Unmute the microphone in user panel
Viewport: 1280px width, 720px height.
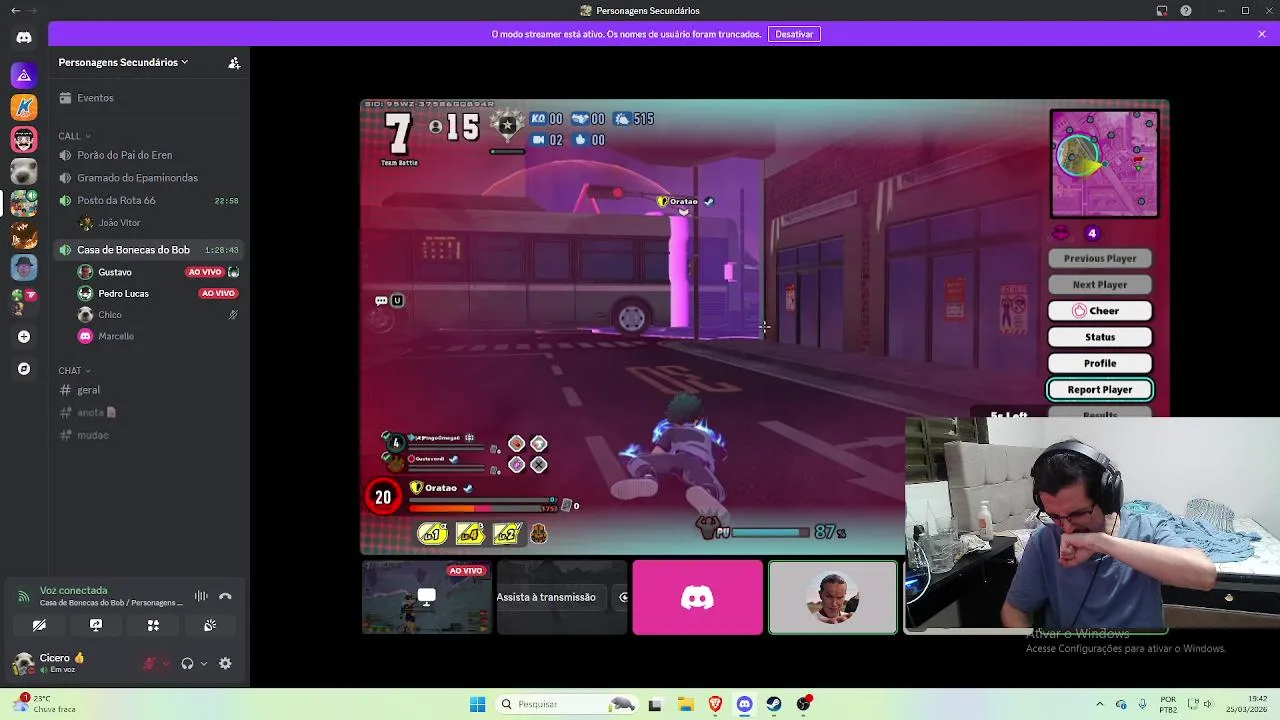point(150,663)
